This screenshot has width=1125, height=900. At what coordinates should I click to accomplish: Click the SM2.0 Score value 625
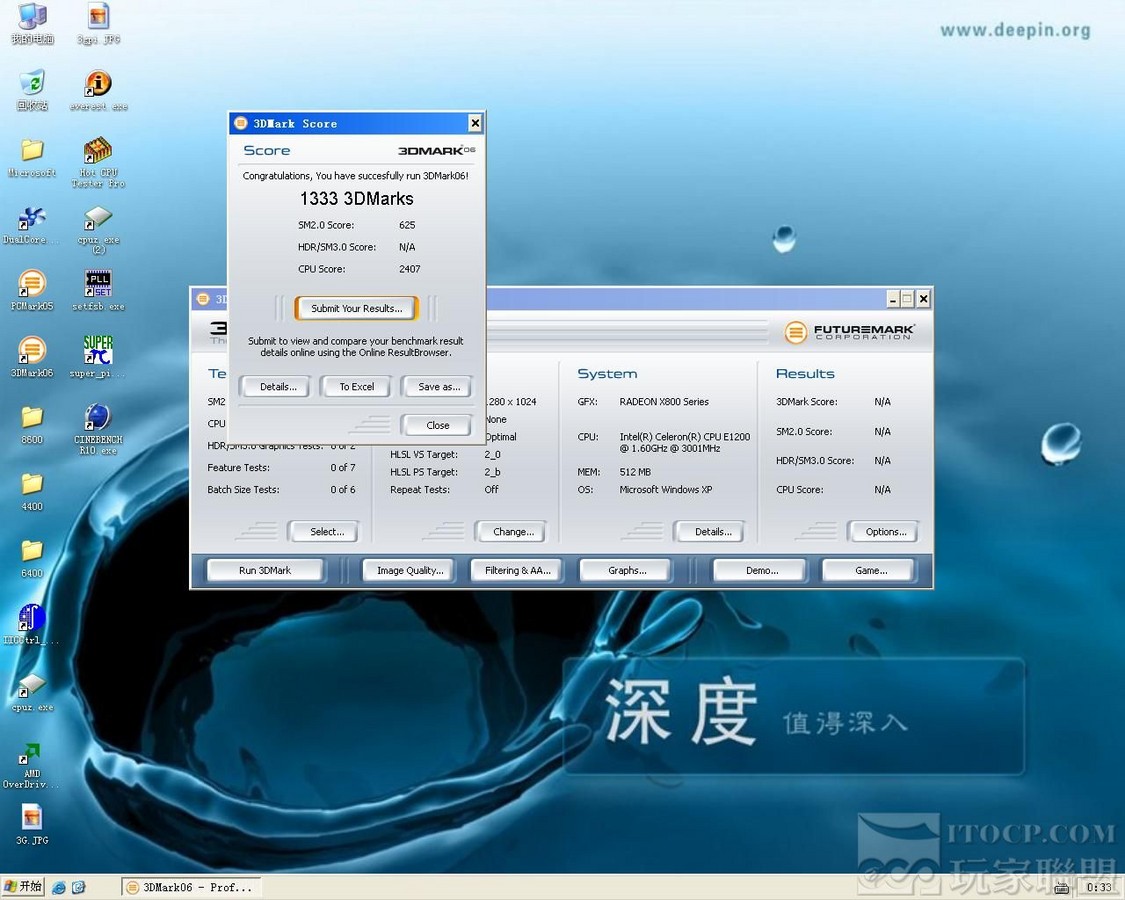(x=407, y=225)
